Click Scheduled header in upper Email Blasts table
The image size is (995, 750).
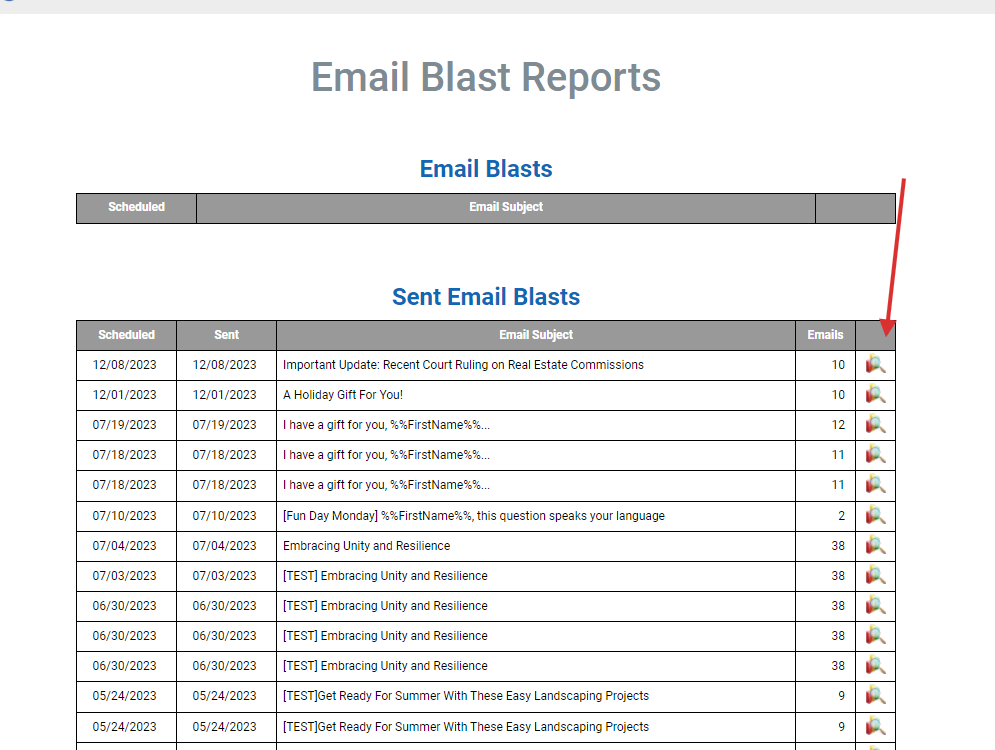(136, 207)
